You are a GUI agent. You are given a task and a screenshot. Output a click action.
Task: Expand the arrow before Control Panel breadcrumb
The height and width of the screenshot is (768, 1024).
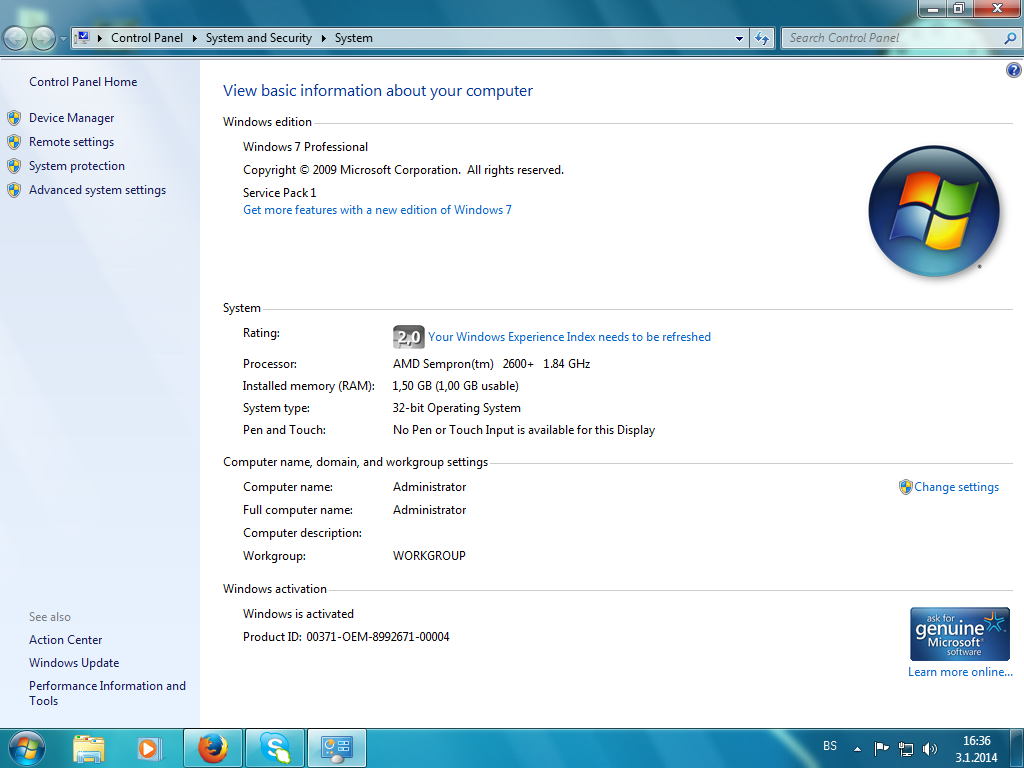[x=100, y=38]
